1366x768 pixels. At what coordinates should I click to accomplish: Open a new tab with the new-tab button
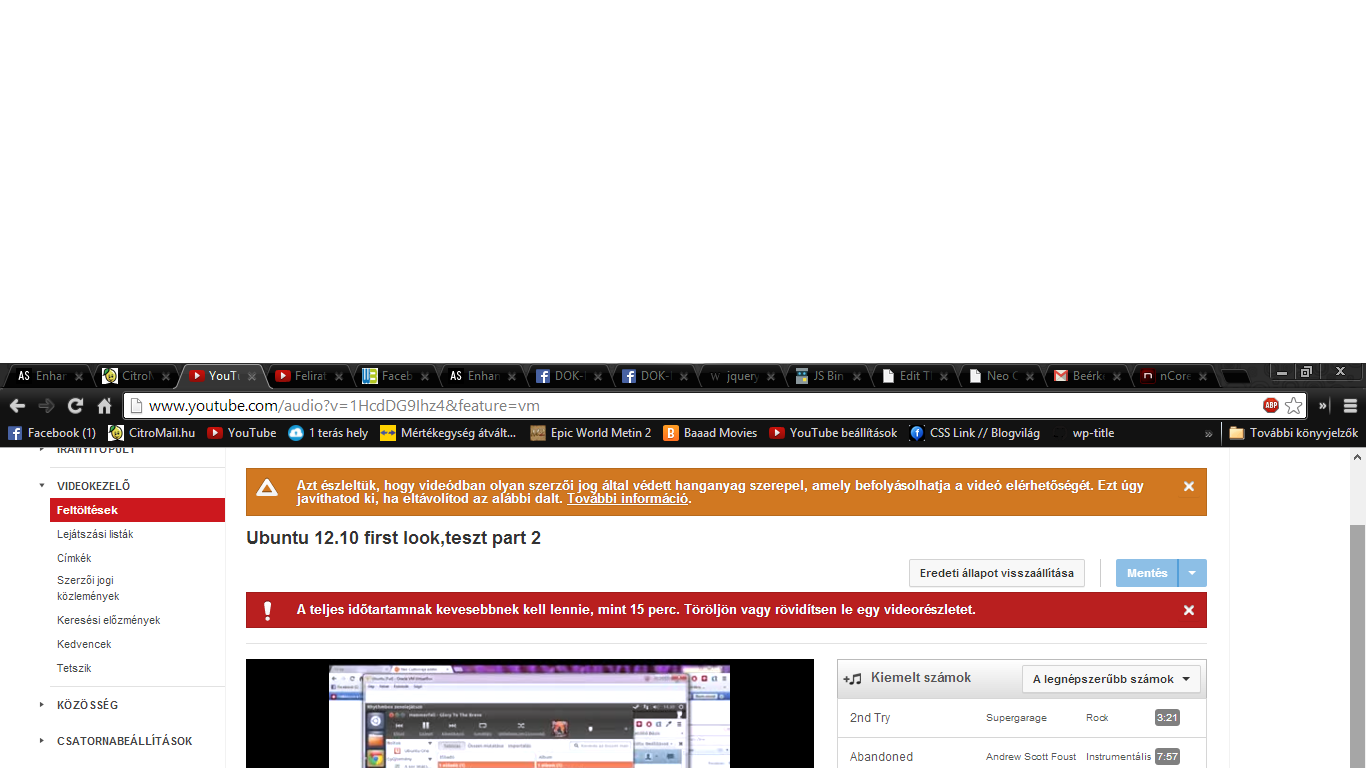click(1236, 377)
